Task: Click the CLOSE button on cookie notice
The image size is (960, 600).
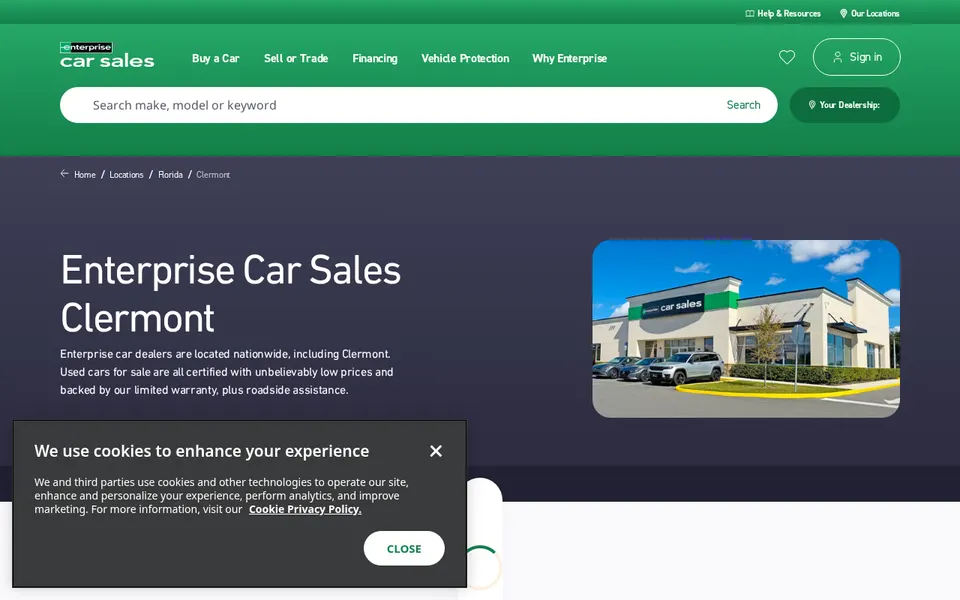Action: [404, 549]
